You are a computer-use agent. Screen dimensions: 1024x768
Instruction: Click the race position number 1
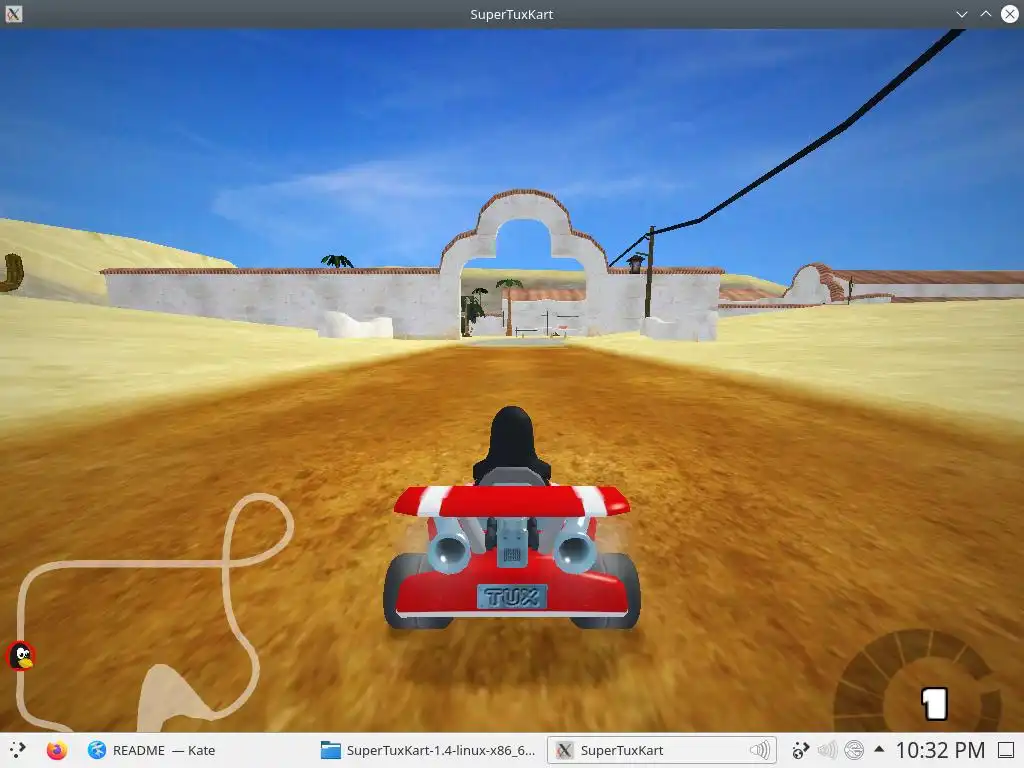click(935, 704)
